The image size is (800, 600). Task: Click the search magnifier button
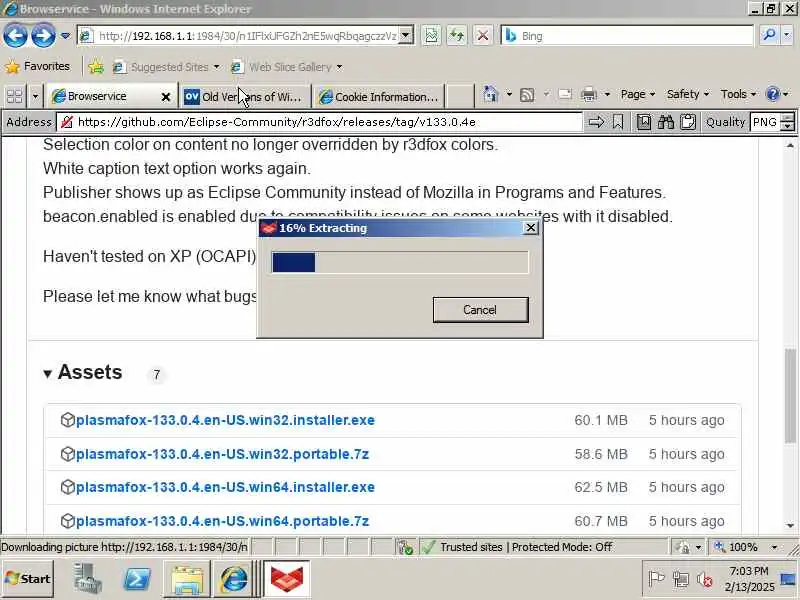769,36
